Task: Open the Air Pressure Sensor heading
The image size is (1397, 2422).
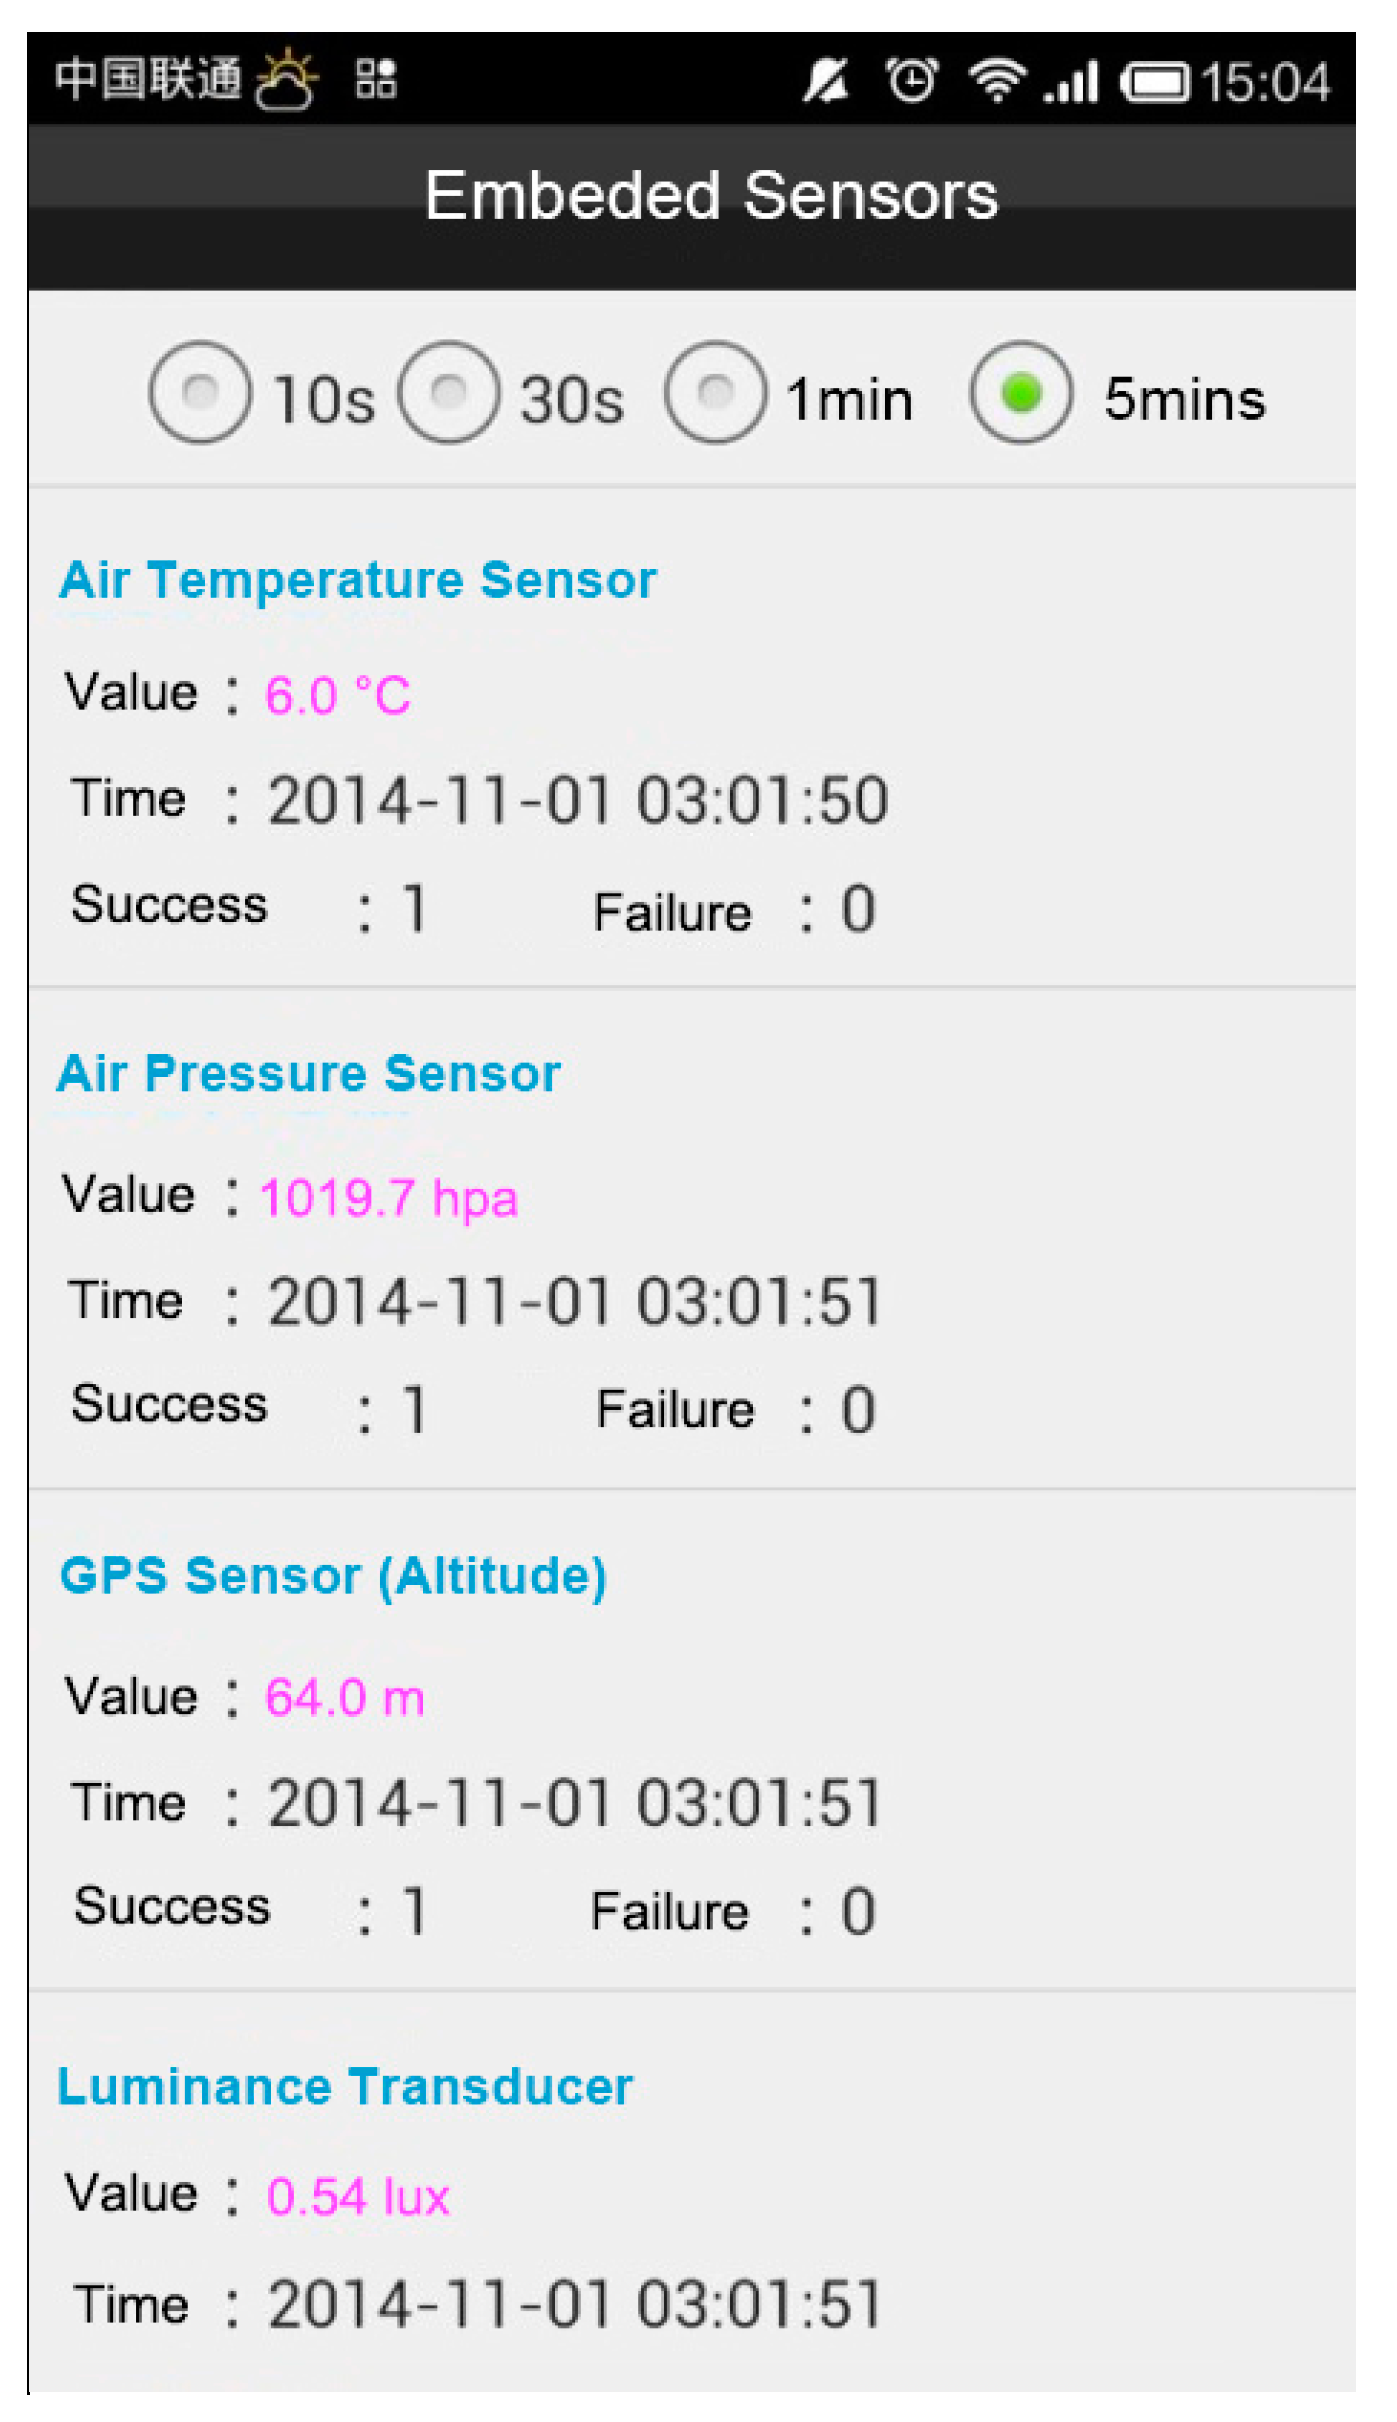Action: coord(309,1074)
